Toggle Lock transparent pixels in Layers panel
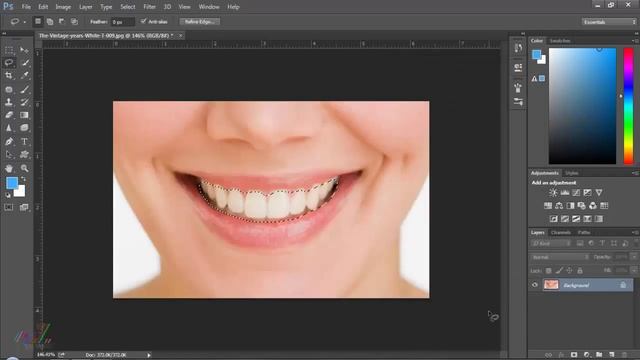Viewport: 640px width, 360px height. click(549, 271)
